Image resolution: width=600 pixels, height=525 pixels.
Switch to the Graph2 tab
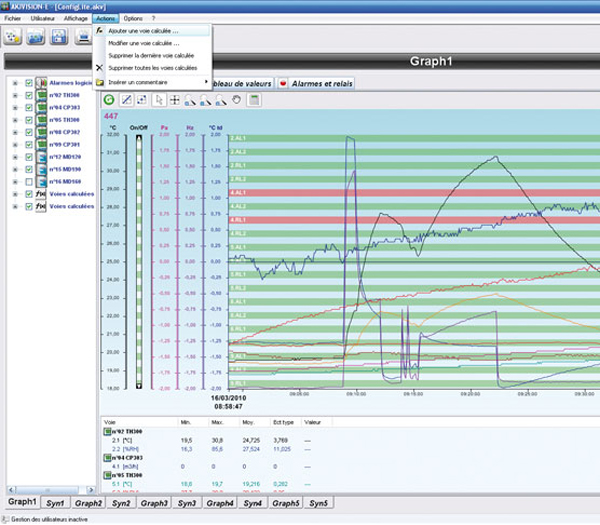88,503
